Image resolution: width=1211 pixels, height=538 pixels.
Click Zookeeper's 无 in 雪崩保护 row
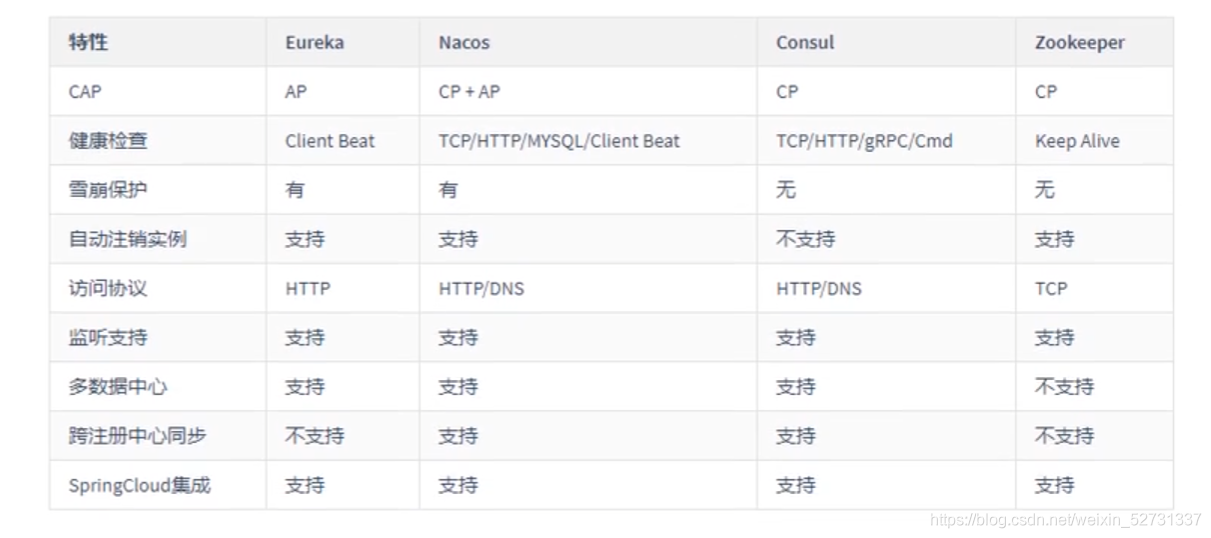tap(1045, 190)
